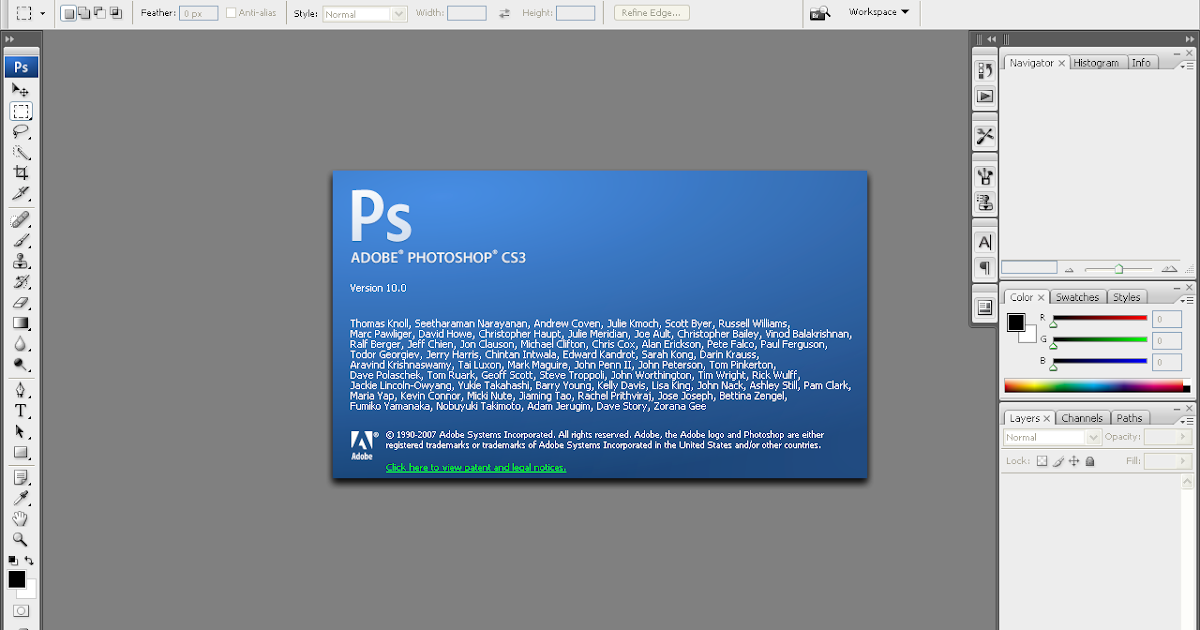This screenshot has width=1200, height=630.
Task: Toggle Quick Mask mode button
Action: coord(21,611)
